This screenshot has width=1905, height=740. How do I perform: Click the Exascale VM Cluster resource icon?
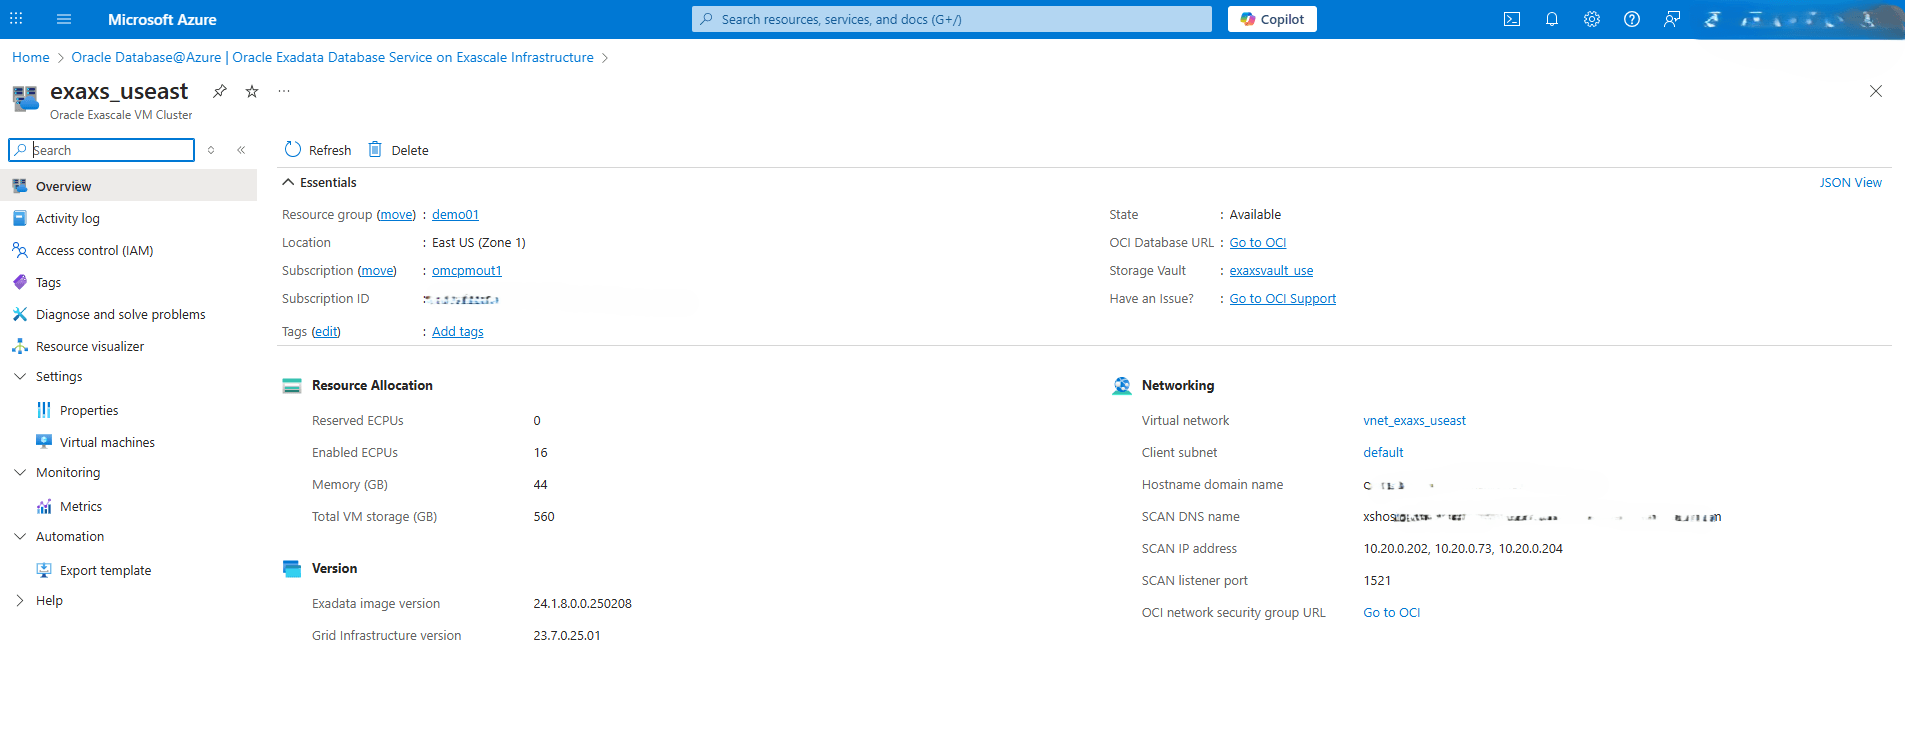point(25,98)
